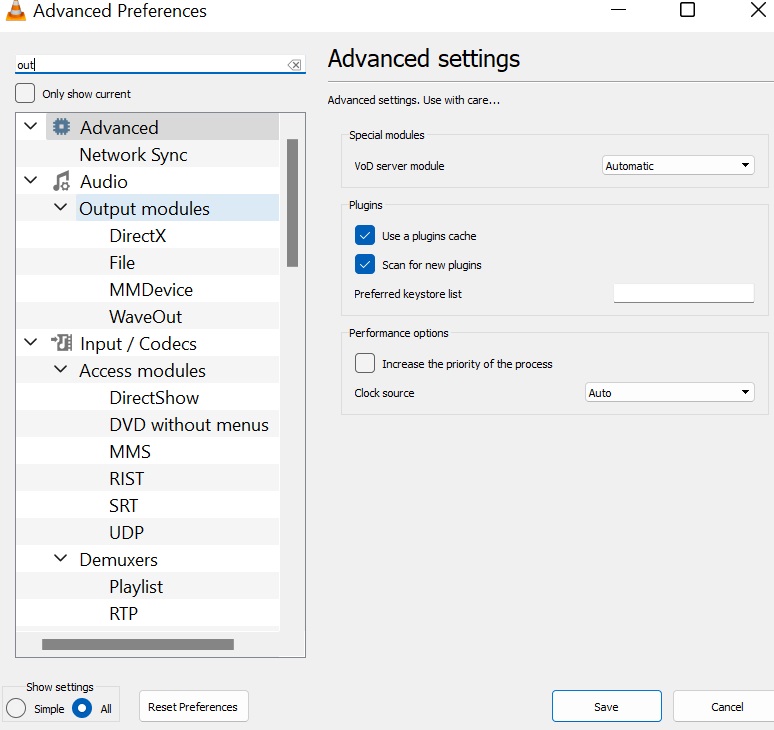Toggle Scan for new plugins checkbox
The height and width of the screenshot is (730, 774).
point(365,265)
